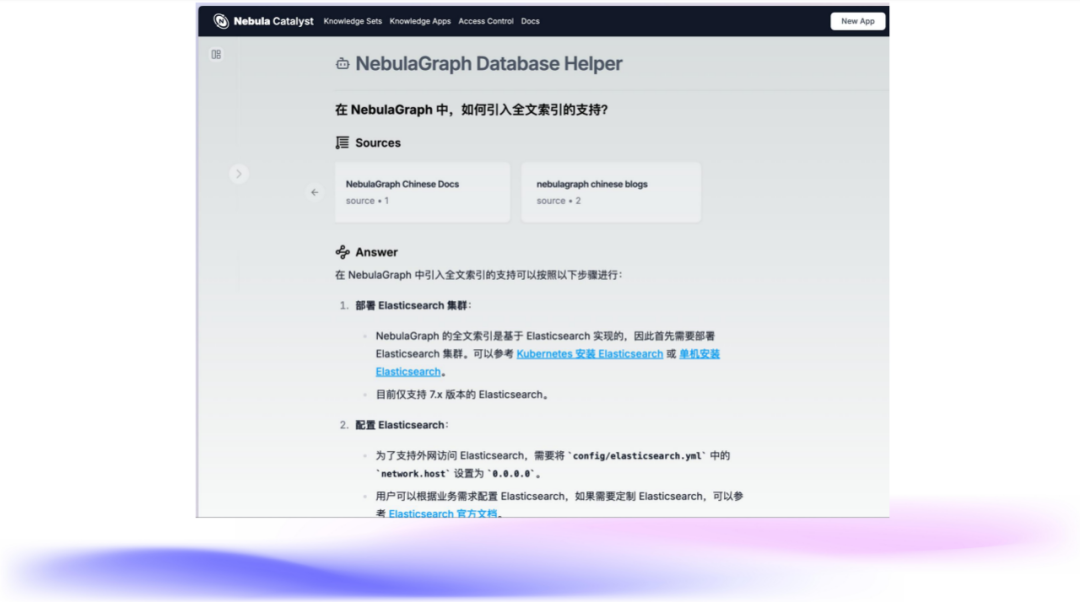This screenshot has width=1080, height=602.
Task: Open the Access Control menu
Action: (486, 21)
